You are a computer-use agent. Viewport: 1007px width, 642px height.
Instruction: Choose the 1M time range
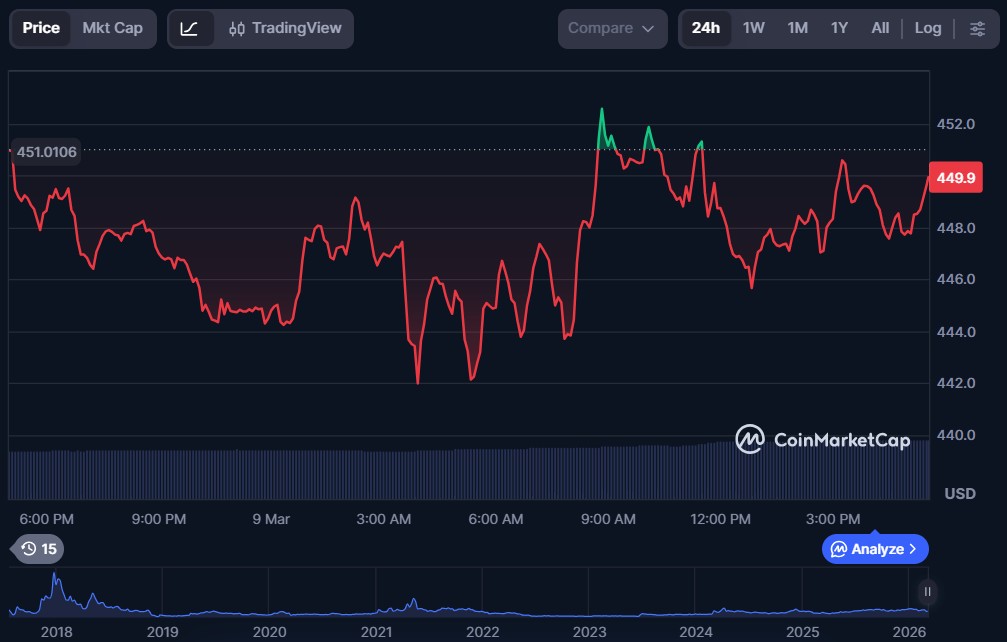797,28
